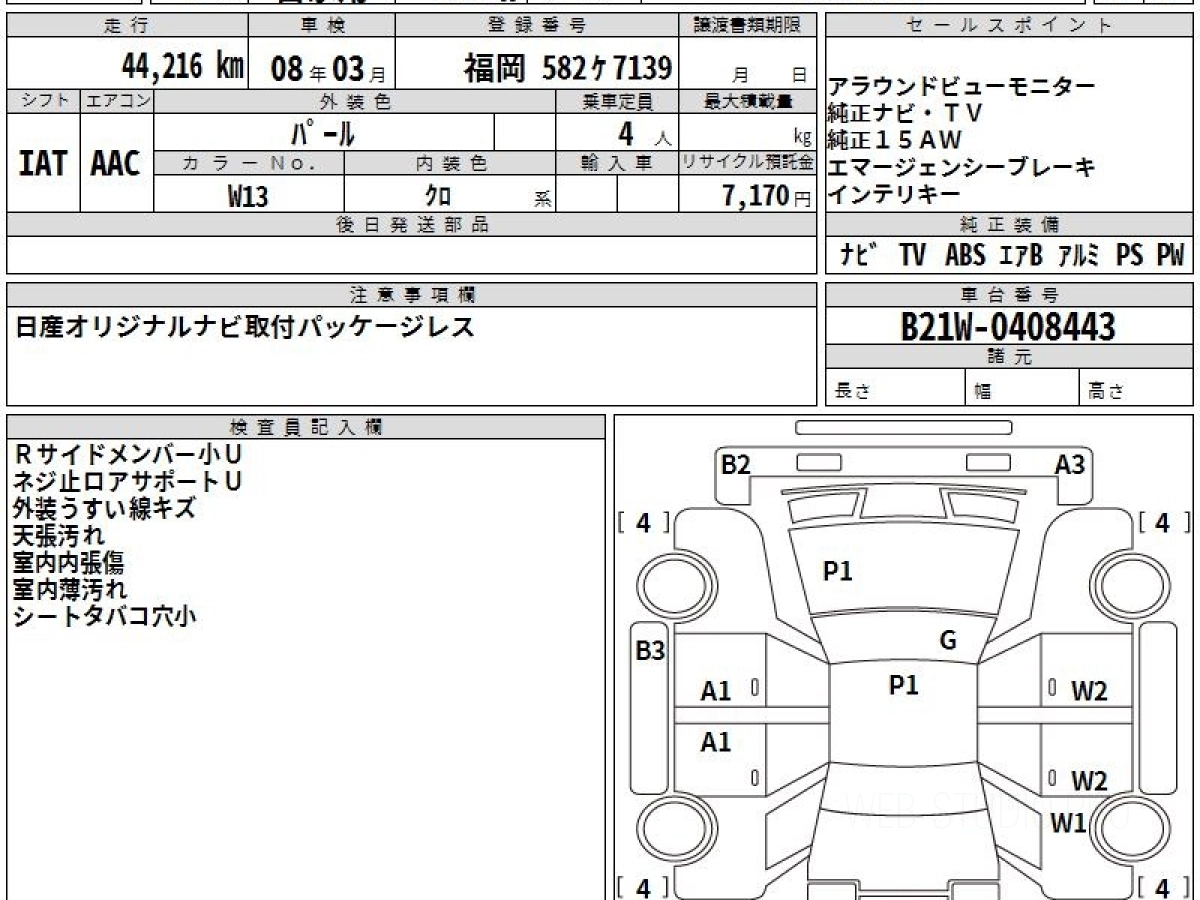Screen dimensions: 1200x900
Task: Click B3 mark beside left door
Action: tap(650, 651)
